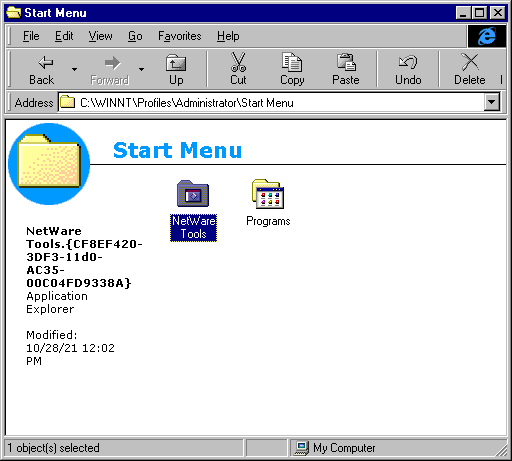Screen dimensions: 512x461
Task: Click the Programs label text
Action: click(x=268, y=221)
